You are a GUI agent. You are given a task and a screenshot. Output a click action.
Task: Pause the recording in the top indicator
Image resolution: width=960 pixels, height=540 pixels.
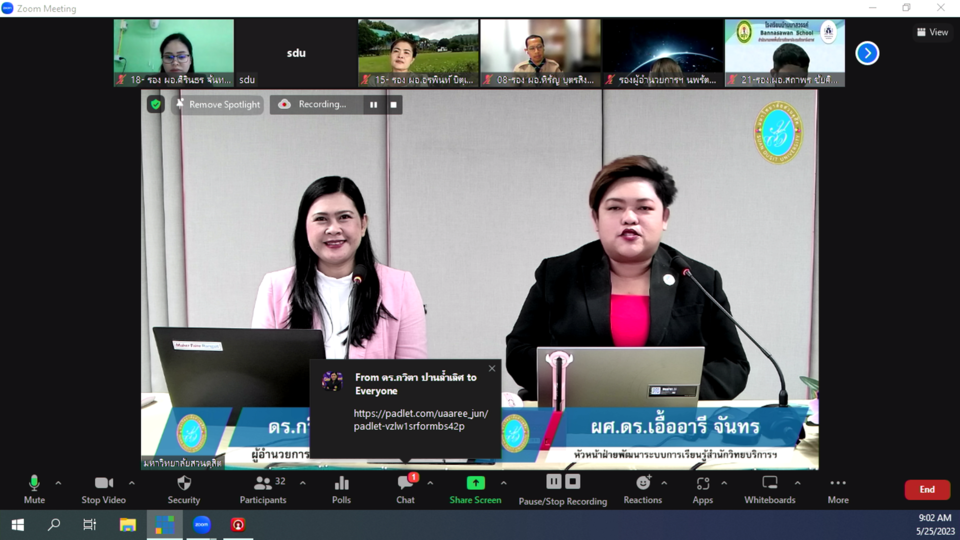pos(374,104)
